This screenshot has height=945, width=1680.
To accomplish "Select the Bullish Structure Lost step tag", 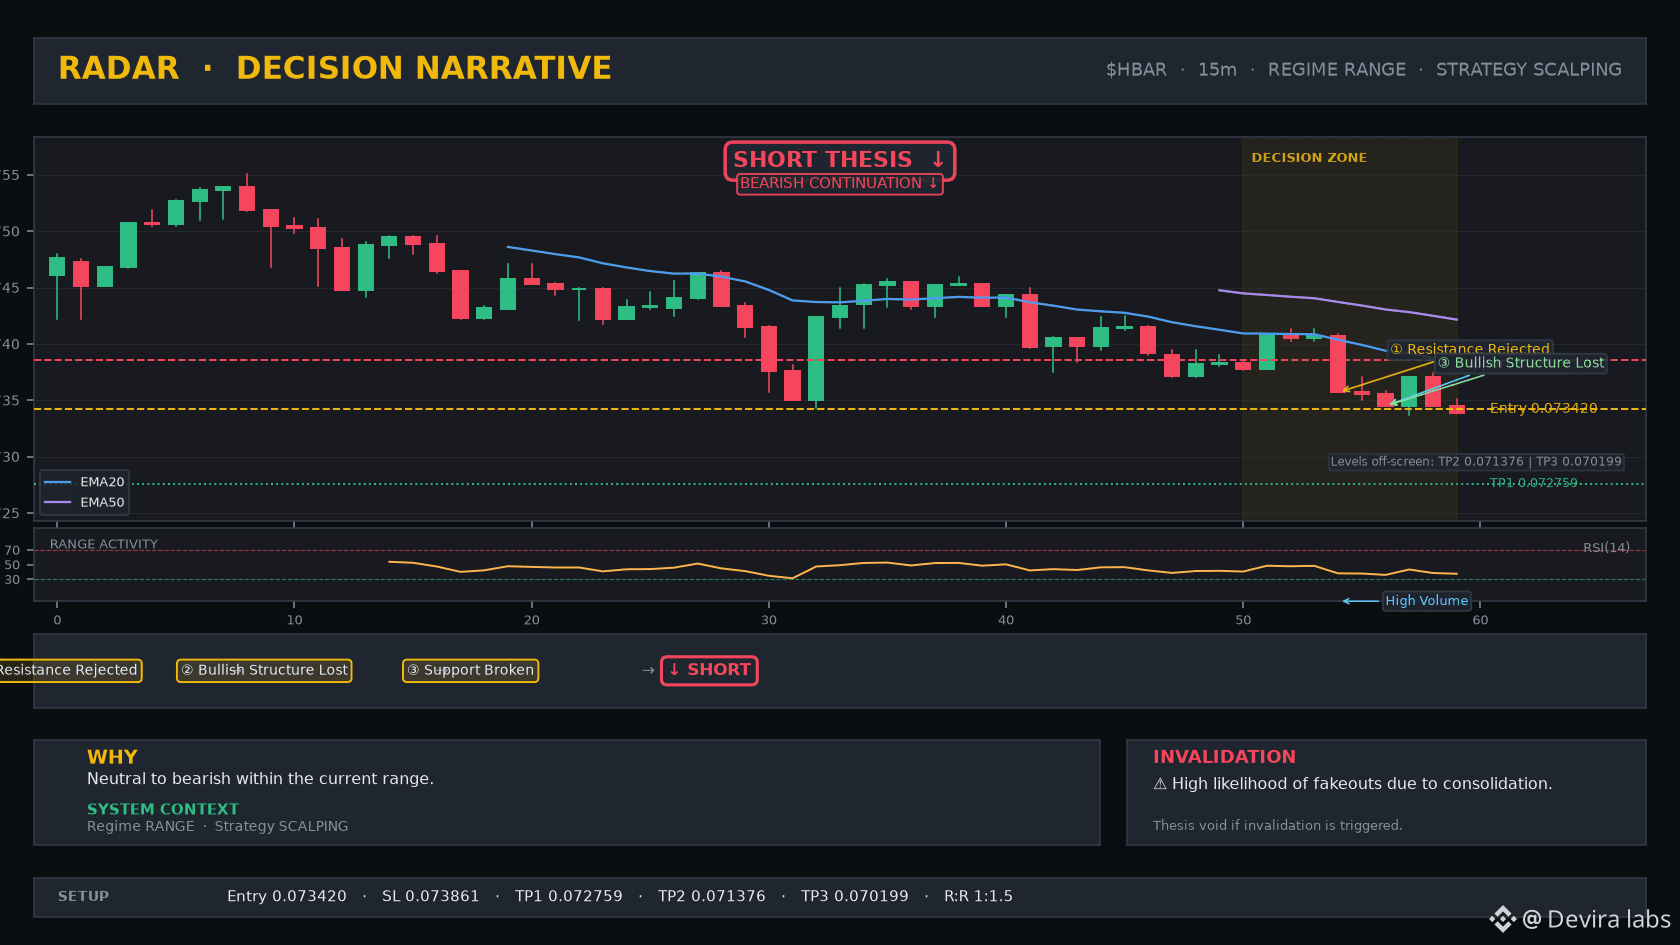I will click(x=264, y=670).
